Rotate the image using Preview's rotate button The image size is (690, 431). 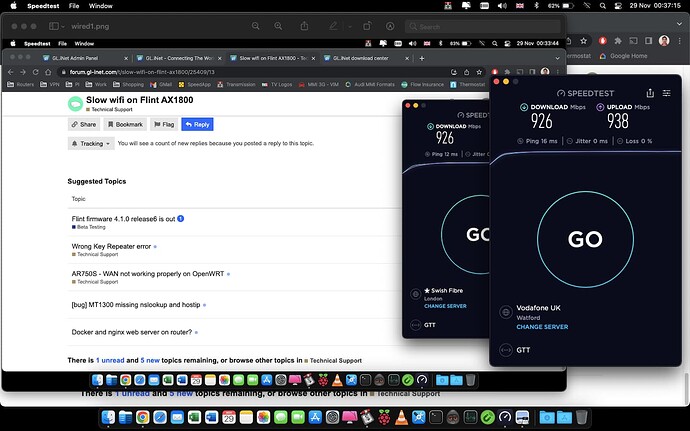(367, 26)
